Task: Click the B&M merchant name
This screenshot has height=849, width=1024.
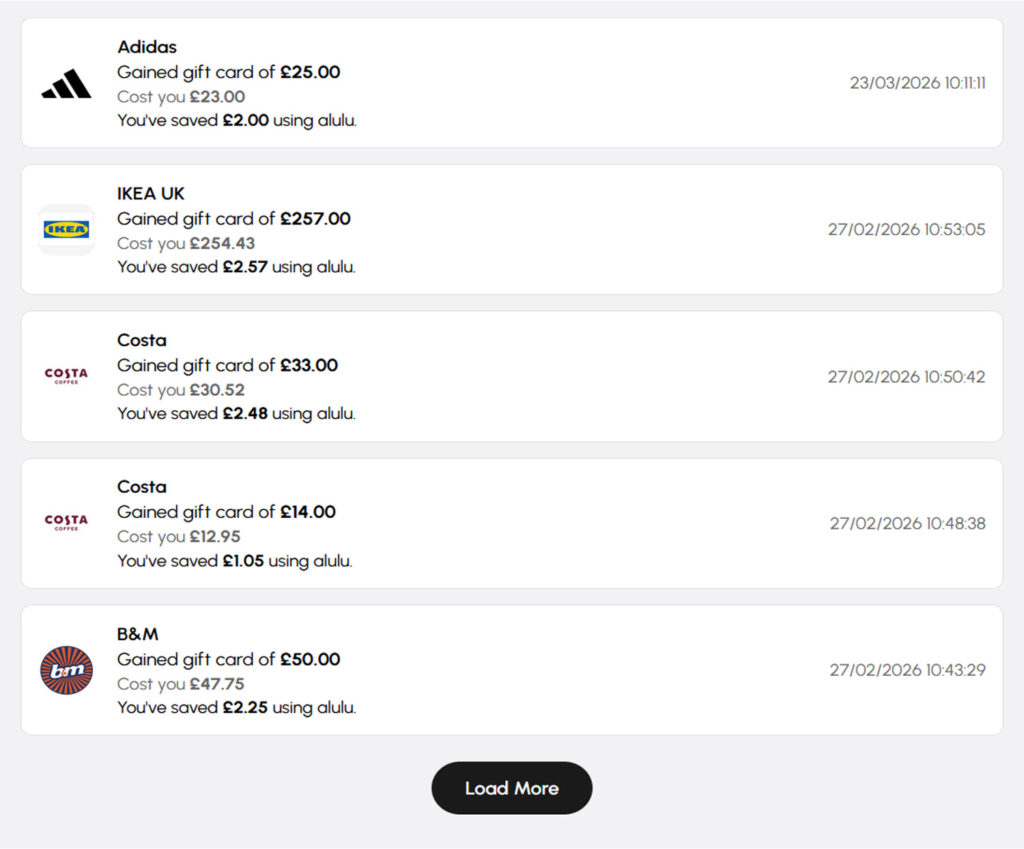Action: [138, 634]
